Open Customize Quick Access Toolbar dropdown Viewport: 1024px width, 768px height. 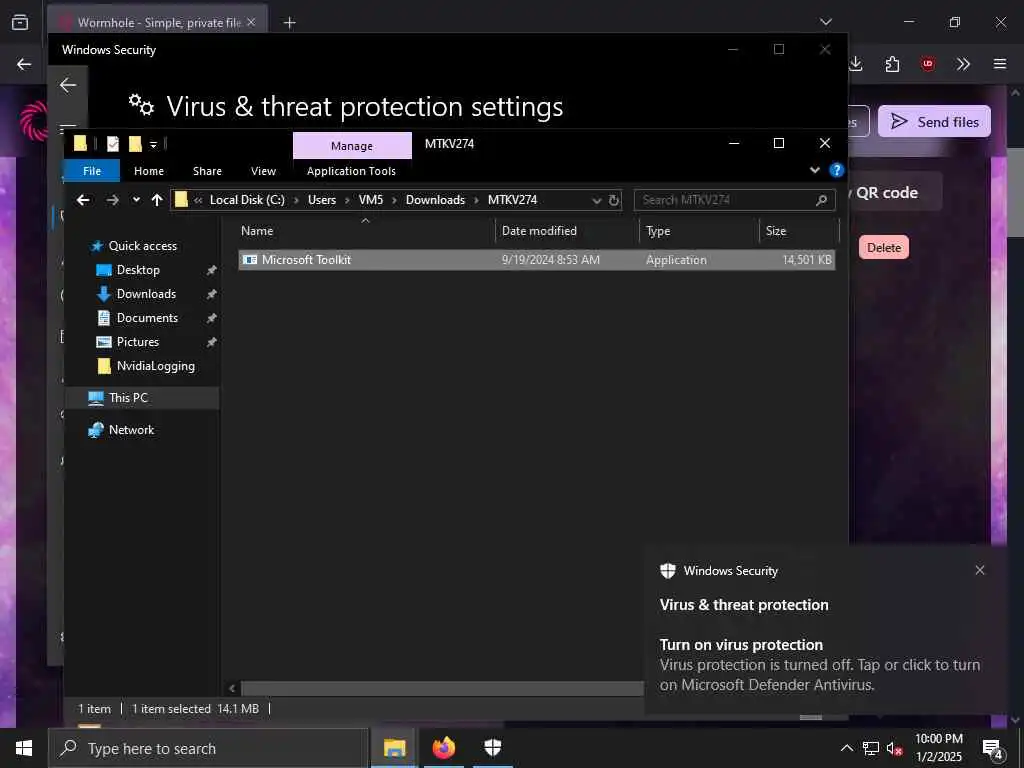tap(153, 144)
